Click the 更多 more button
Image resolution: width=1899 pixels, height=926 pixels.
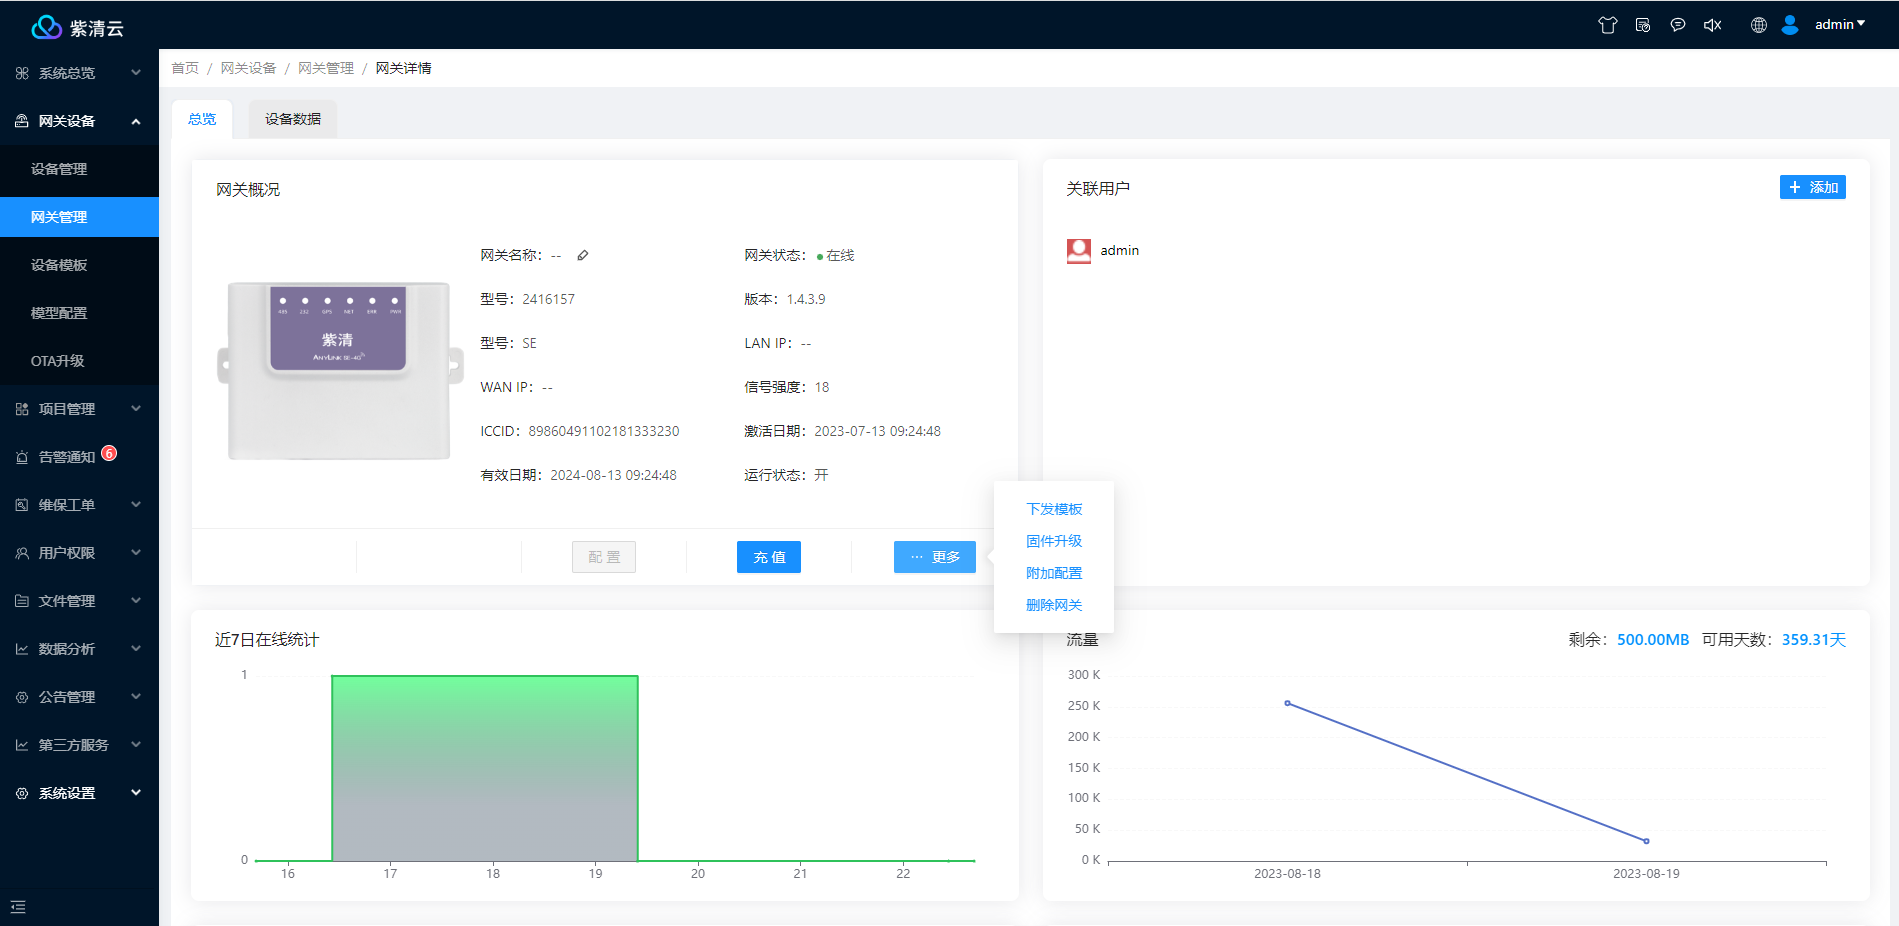935,557
